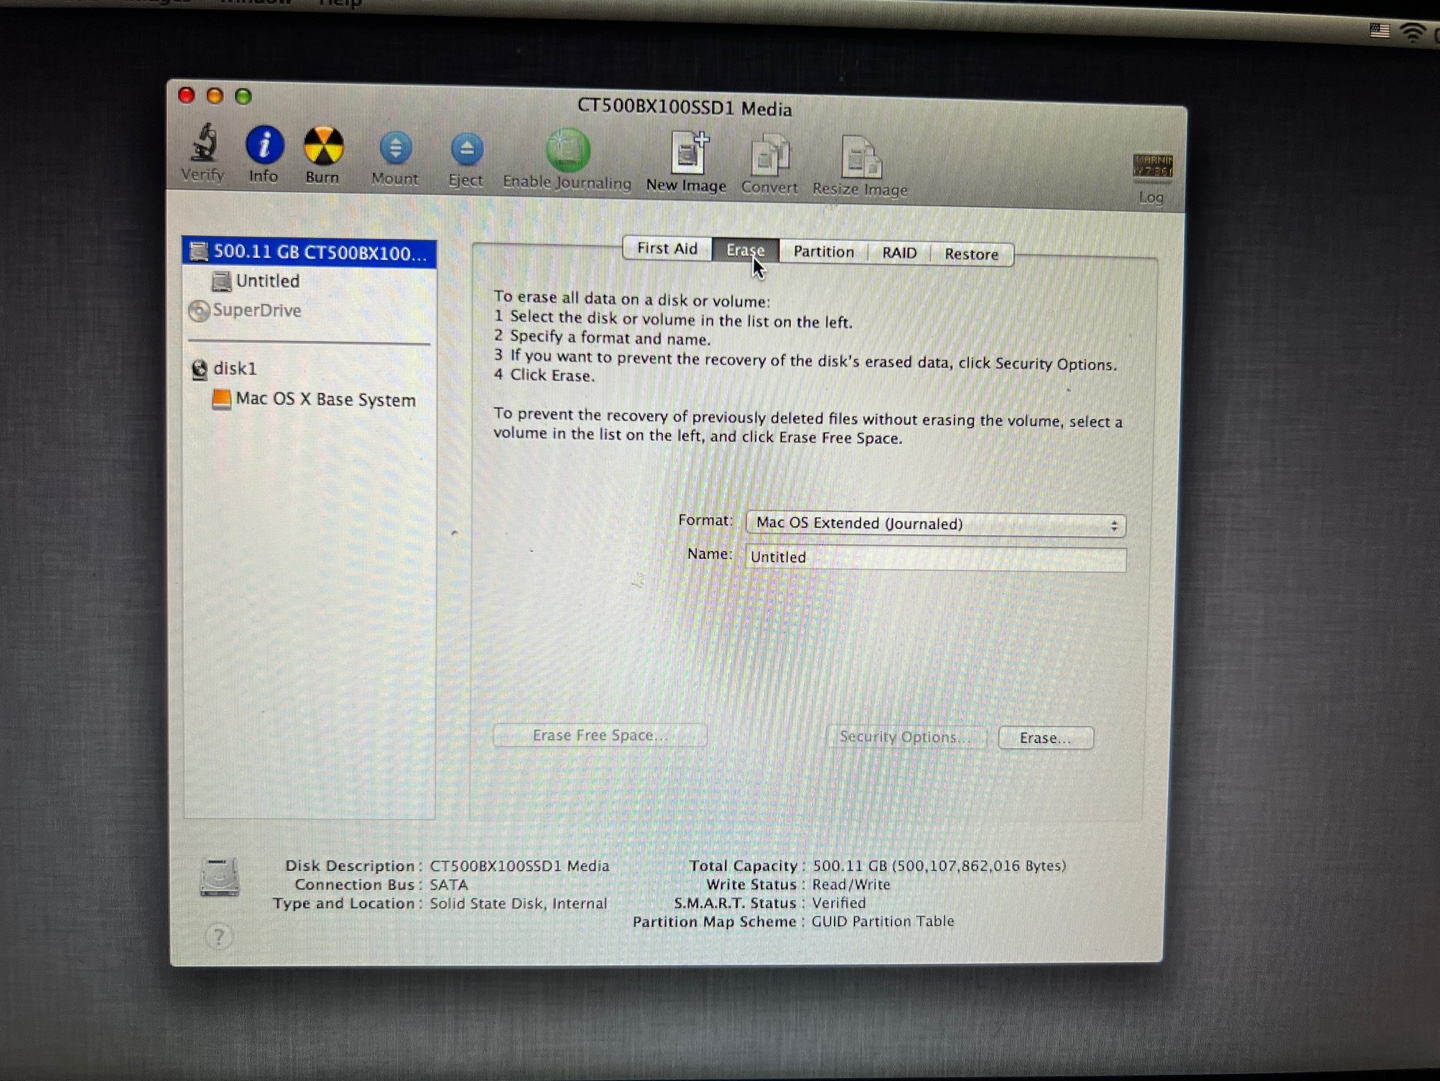Click the Erase Free Space button

pyautogui.click(x=600, y=735)
